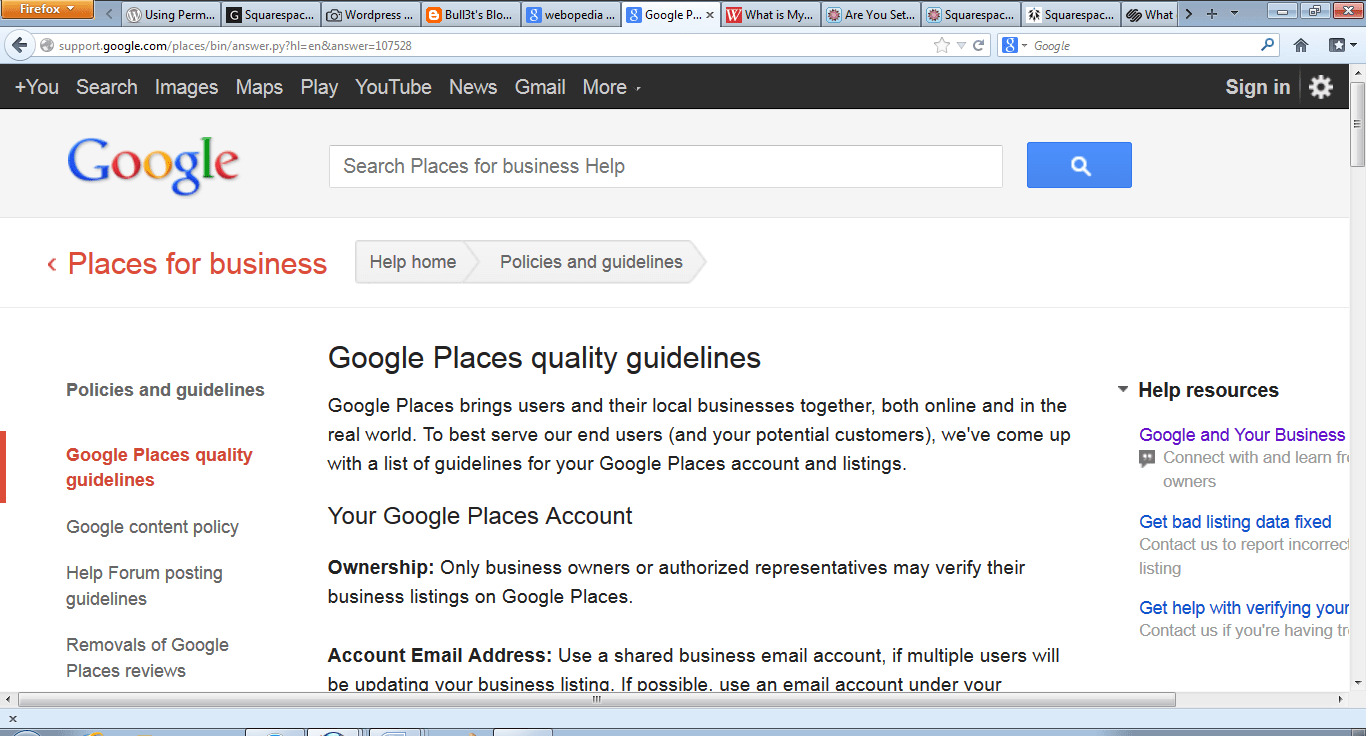Expand the More menu in Google bar

[x=611, y=87]
